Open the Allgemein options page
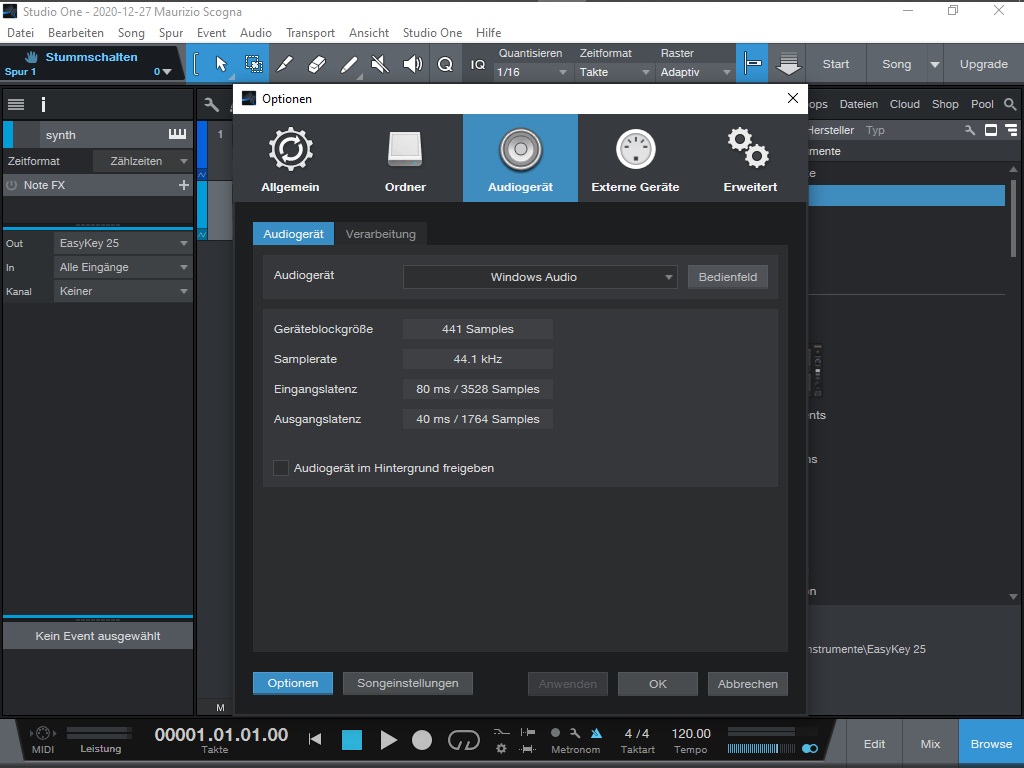The image size is (1024, 768). pyautogui.click(x=291, y=158)
